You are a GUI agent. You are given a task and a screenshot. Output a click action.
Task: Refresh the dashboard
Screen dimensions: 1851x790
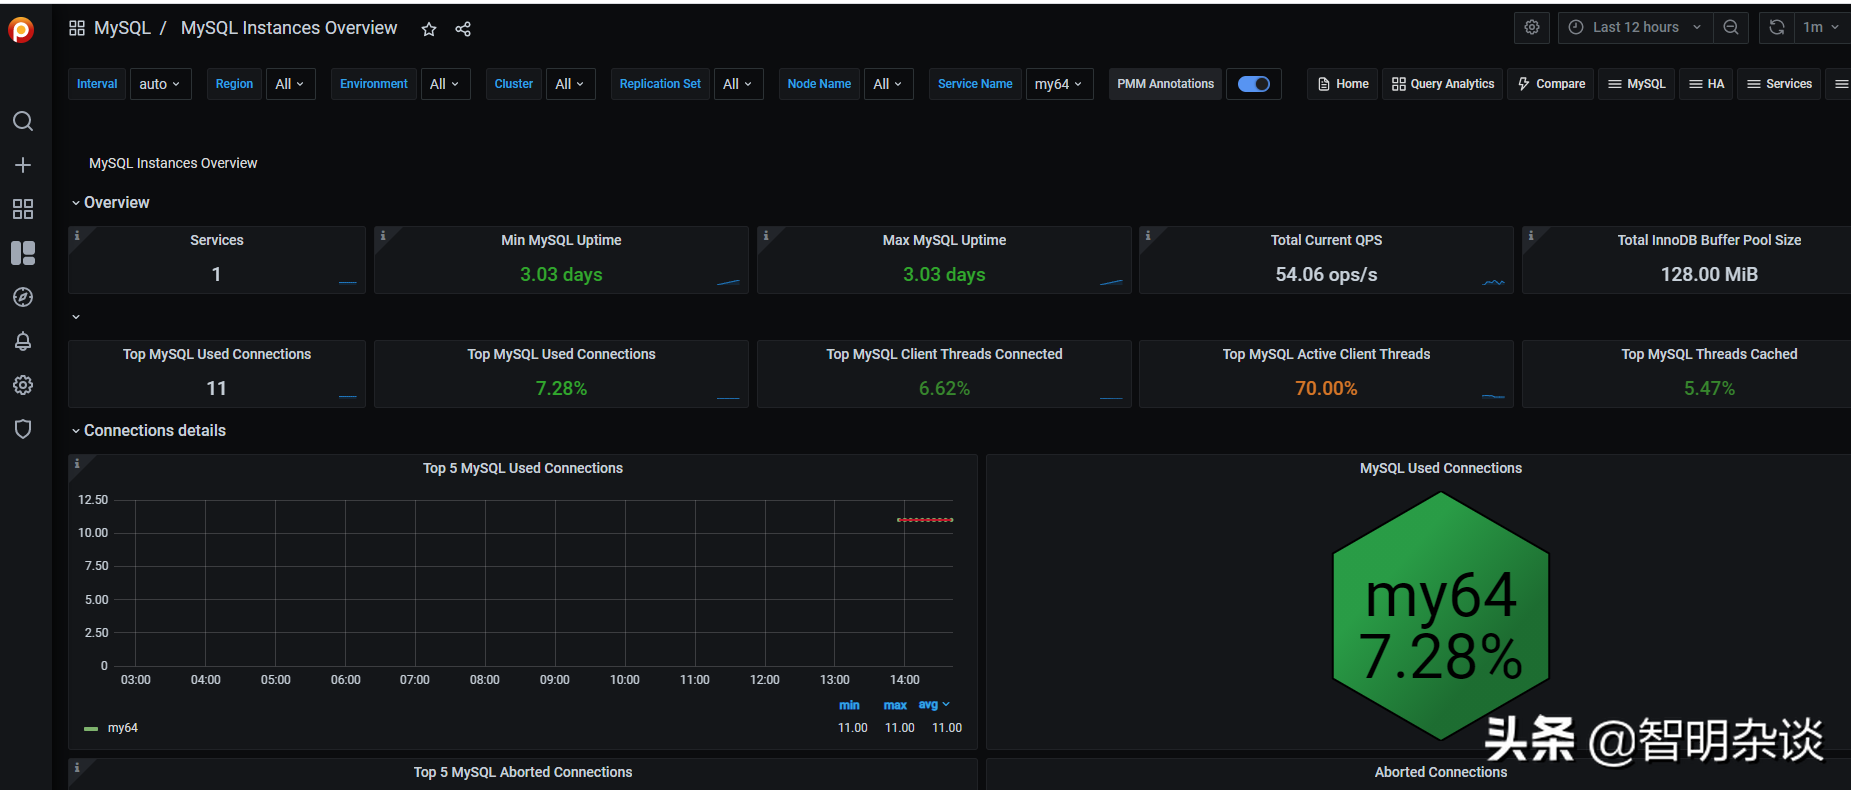[x=1777, y=27]
